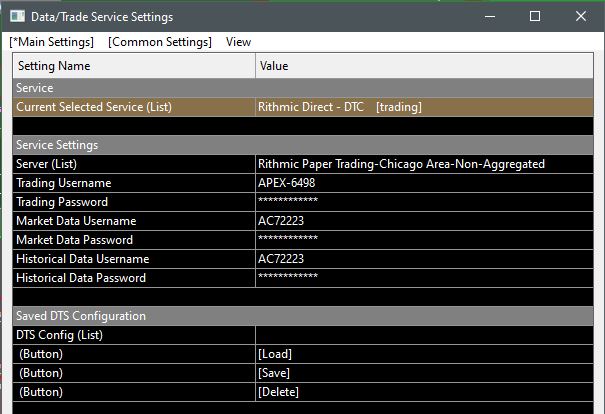Select the Historical Data Password label
The height and width of the screenshot is (414, 605).
[x=81, y=278]
